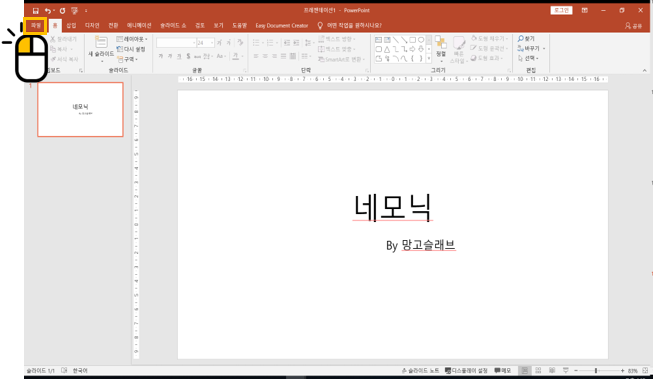Click the By 망고슬래브 subtitle text
Image resolution: width=653 pixels, height=379 pixels.
421,245
